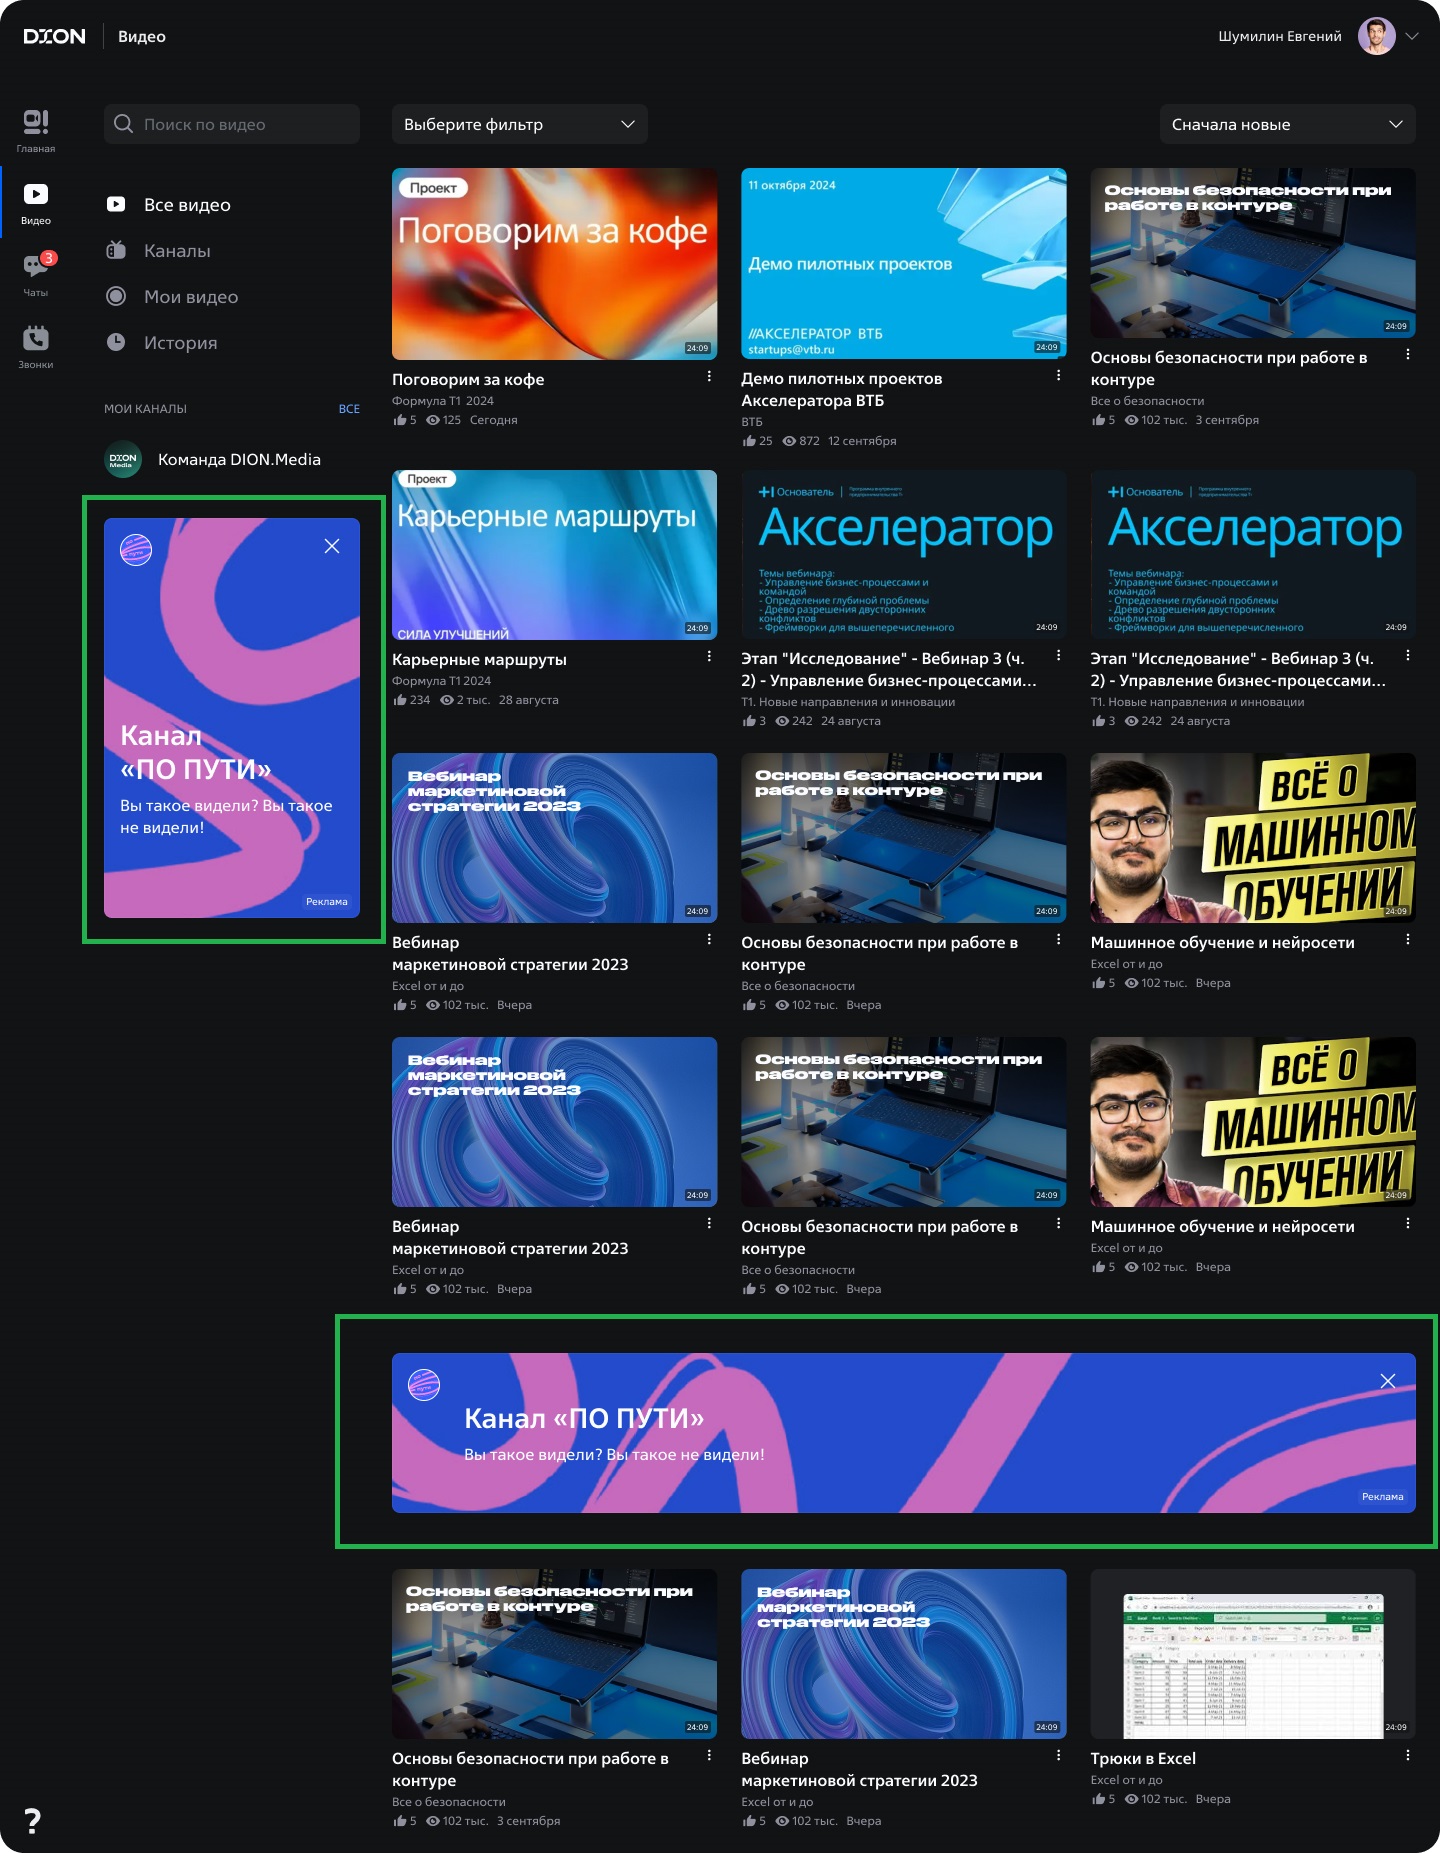Screen dimensions: 1440x1853
Task: Click the Поиск по видео search field
Action: click(x=232, y=124)
